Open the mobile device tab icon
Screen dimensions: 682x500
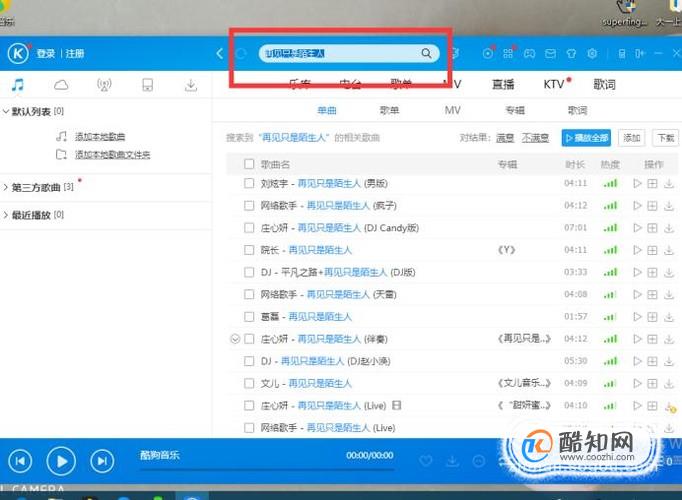pyautogui.click(x=147, y=85)
